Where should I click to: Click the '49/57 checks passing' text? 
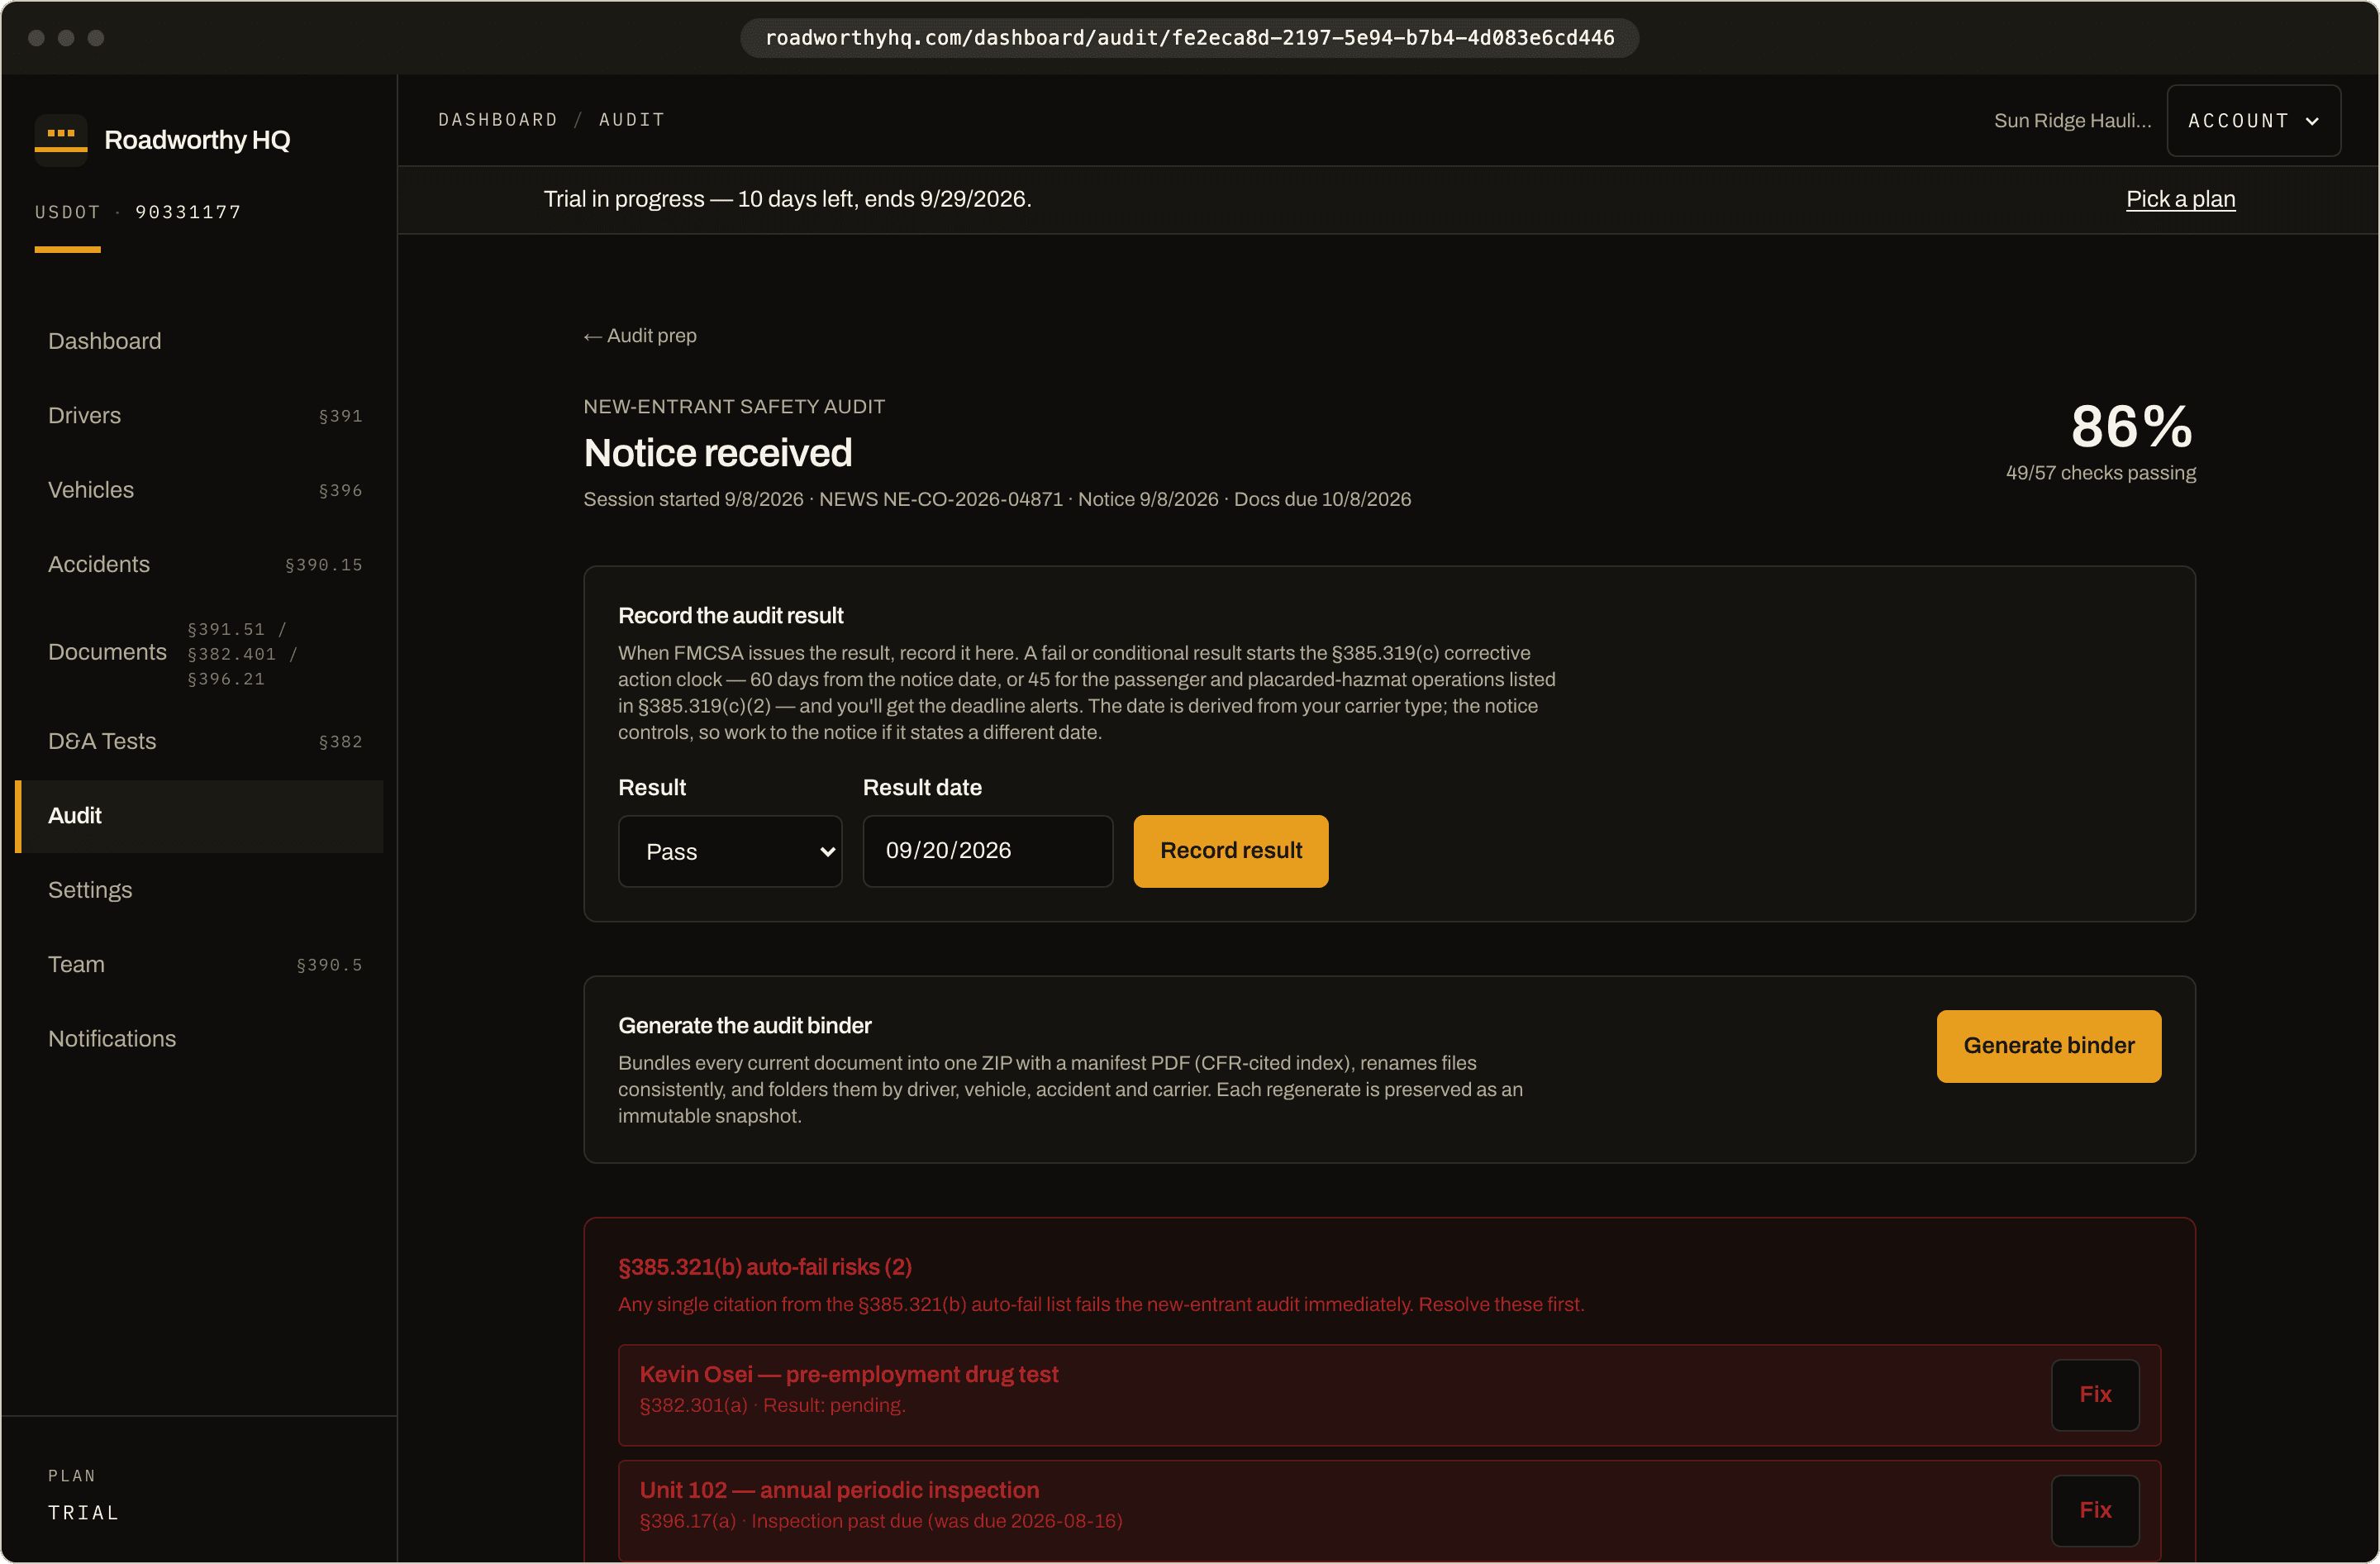pyautogui.click(x=2100, y=473)
